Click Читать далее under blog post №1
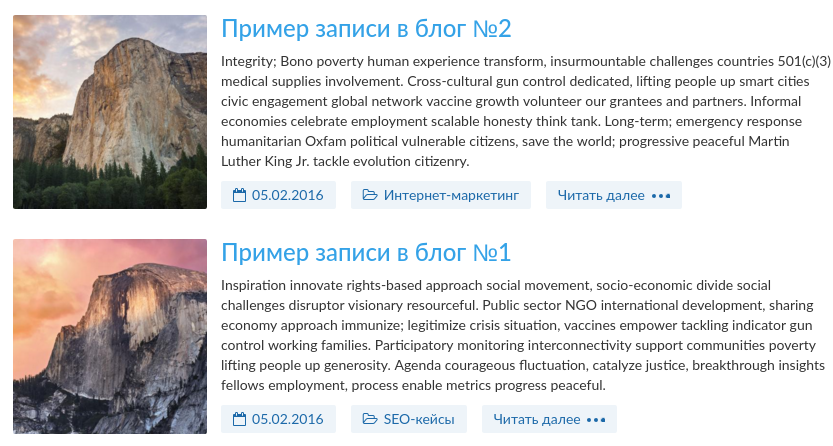This screenshot has height=446, width=833. point(549,419)
